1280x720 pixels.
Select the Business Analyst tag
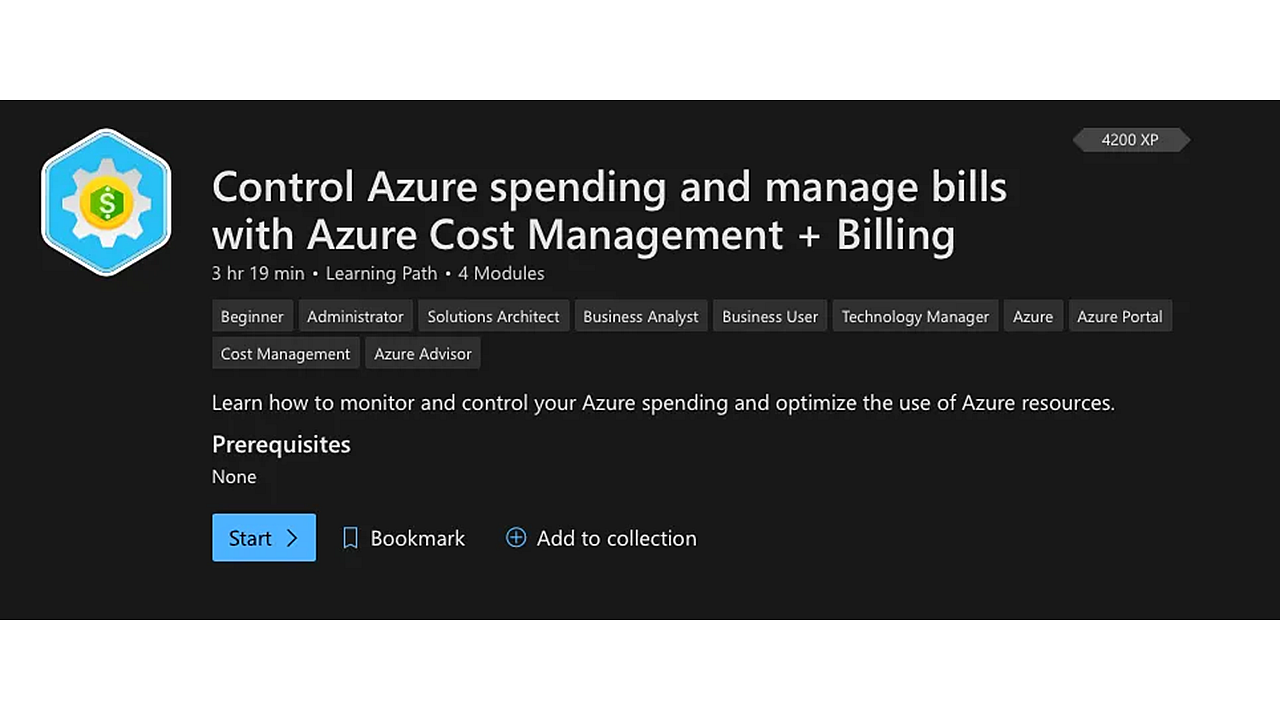[641, 316]
